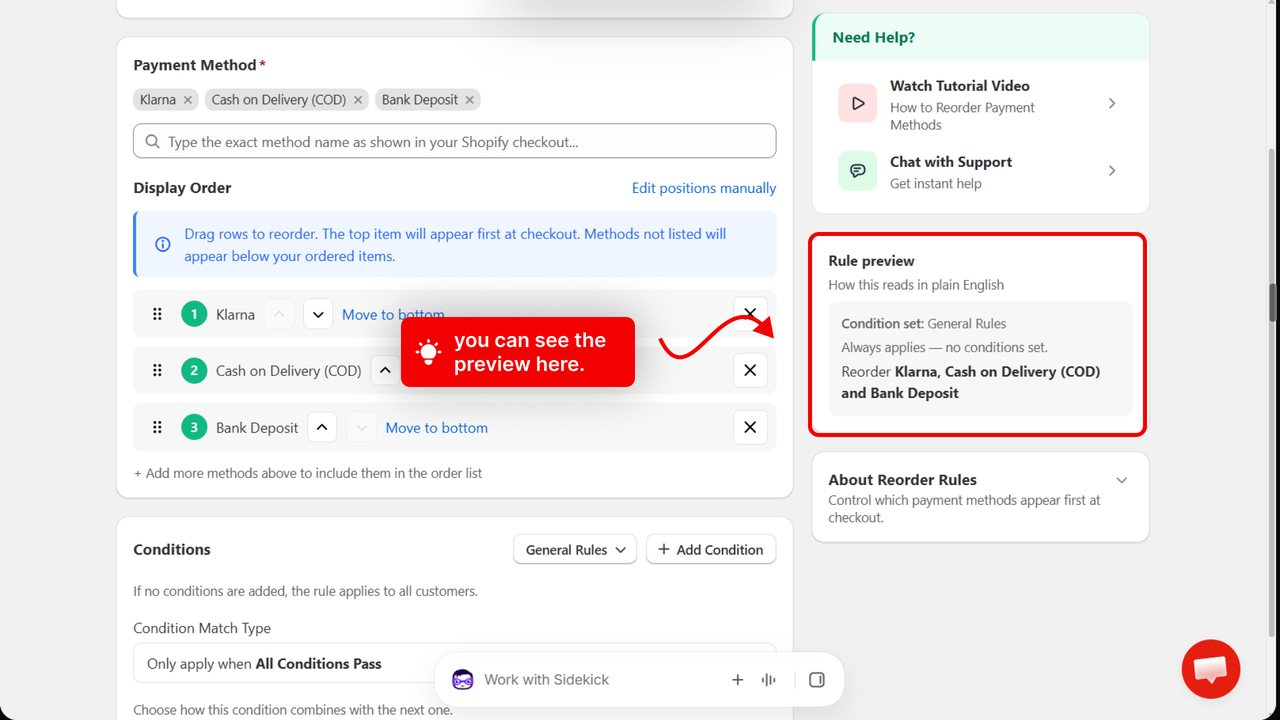
Task: Move Klarna down with arrow button
Action: click(x=318, y=314)
